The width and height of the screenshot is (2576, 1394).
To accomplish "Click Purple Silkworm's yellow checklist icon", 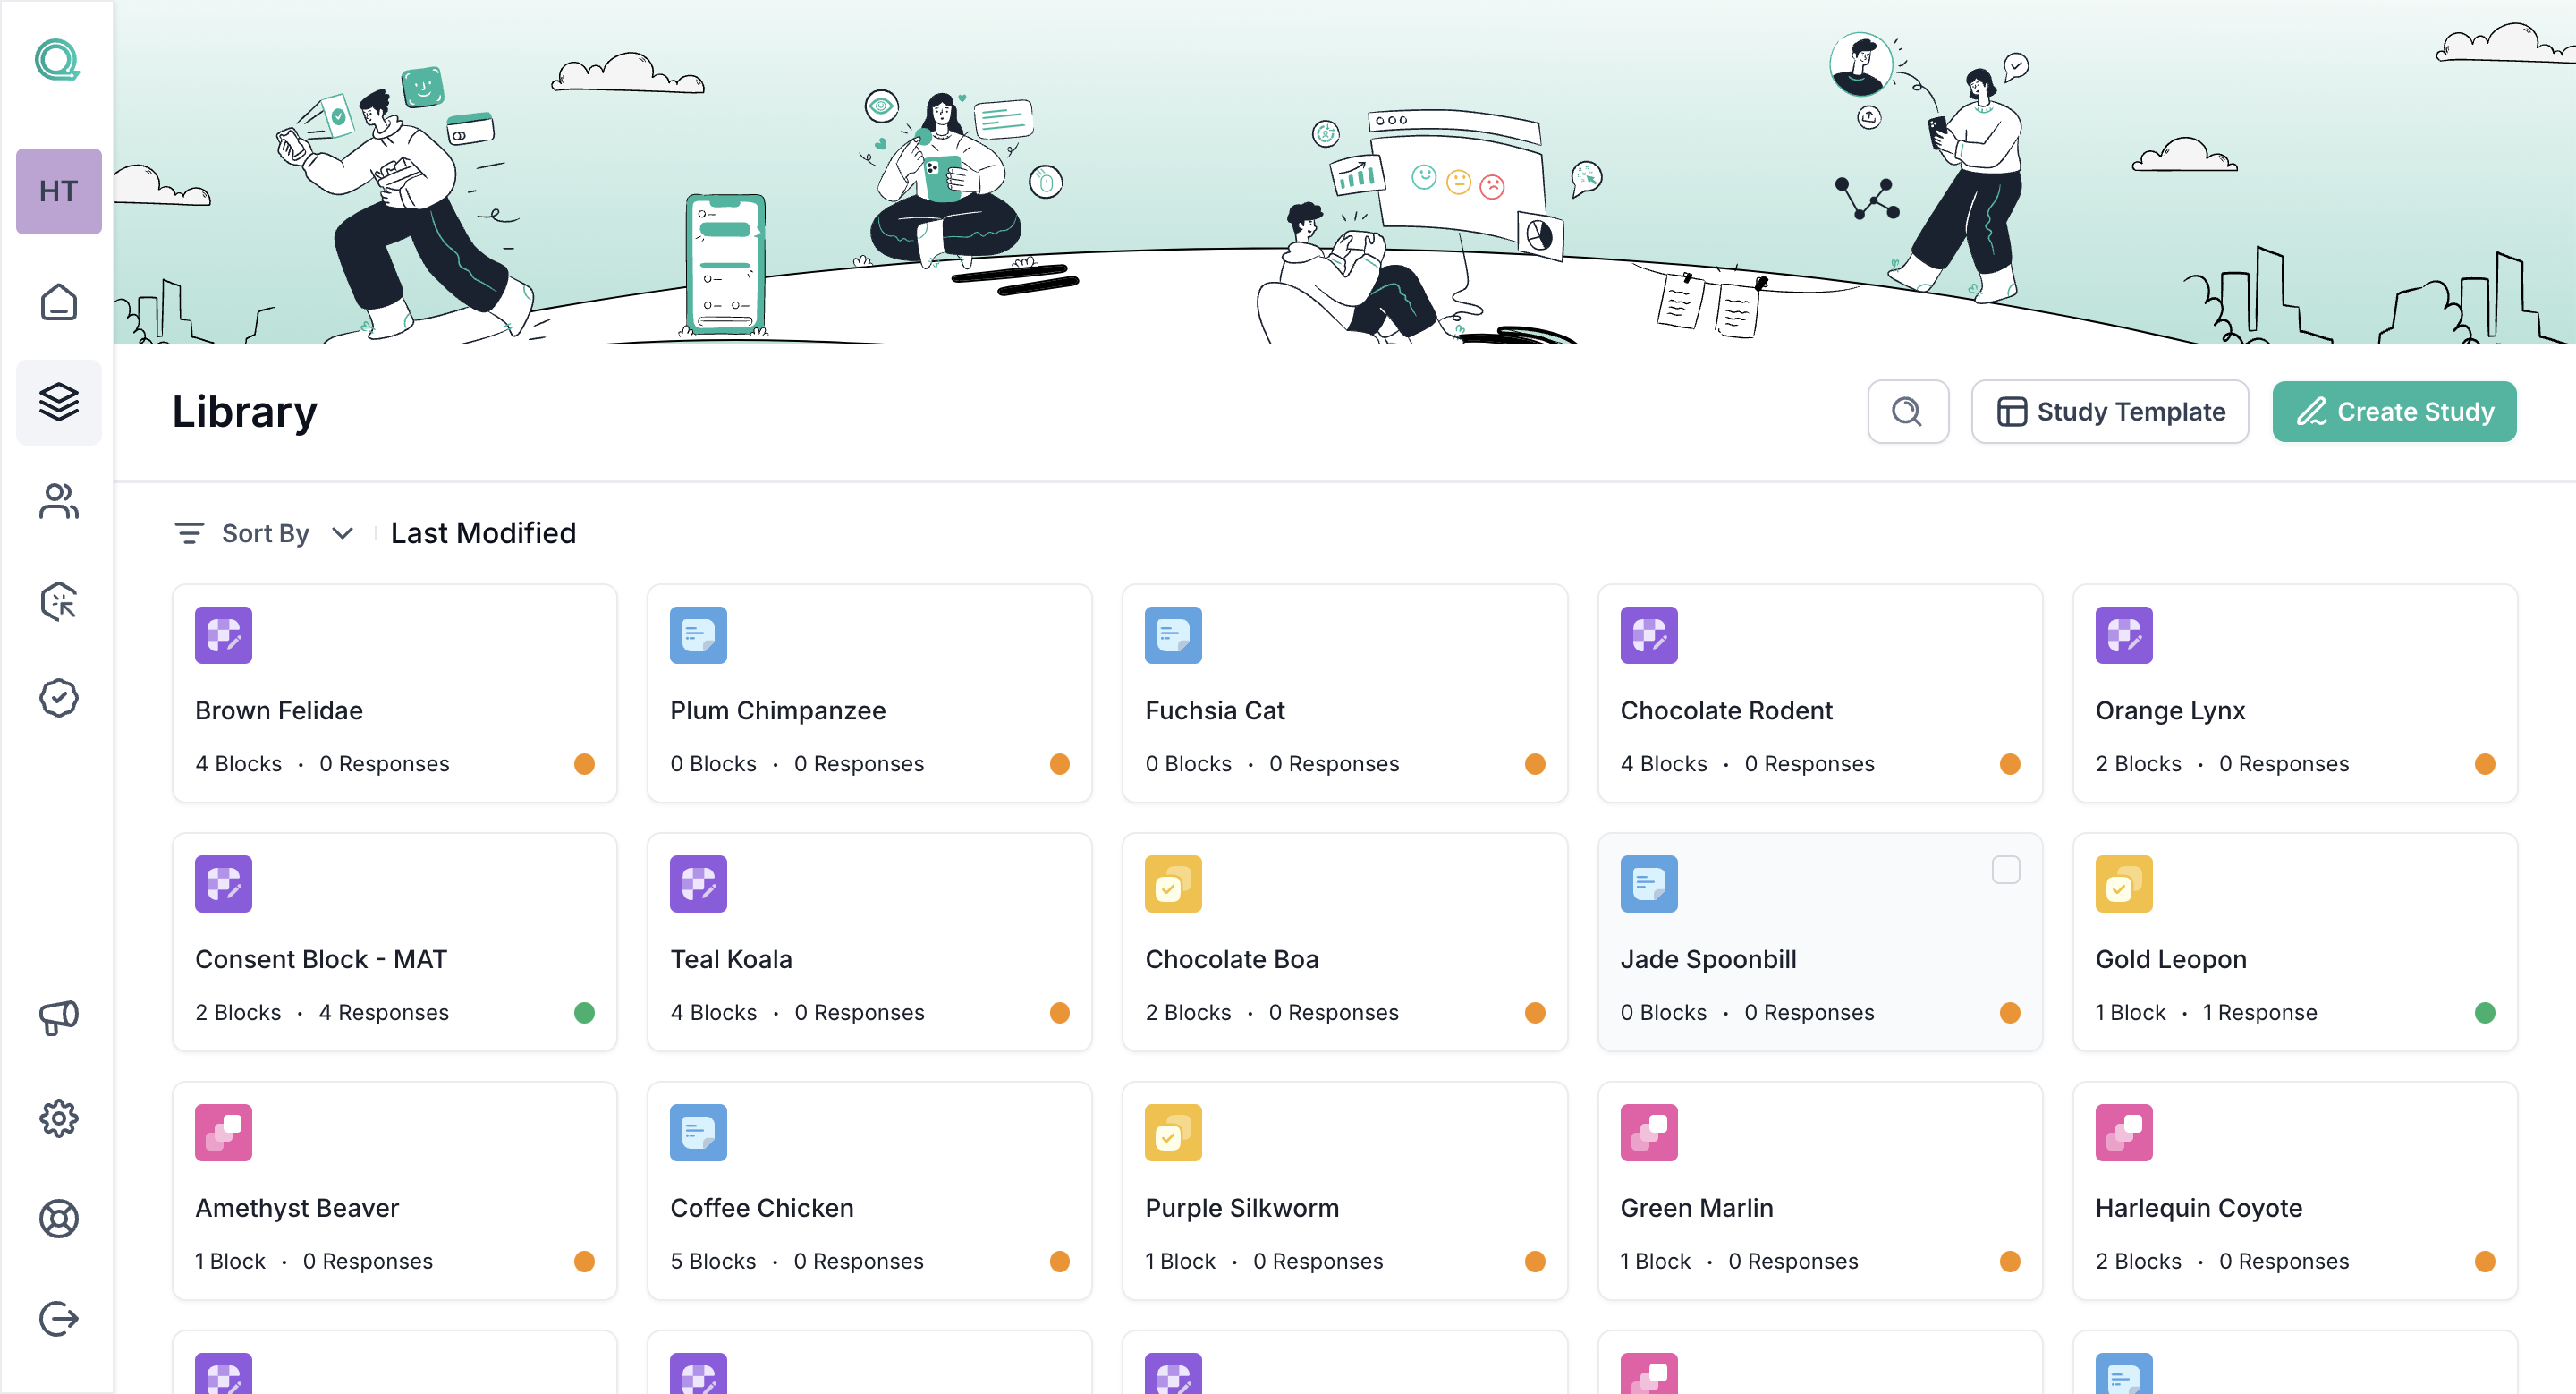I will coord(1173,1132).
